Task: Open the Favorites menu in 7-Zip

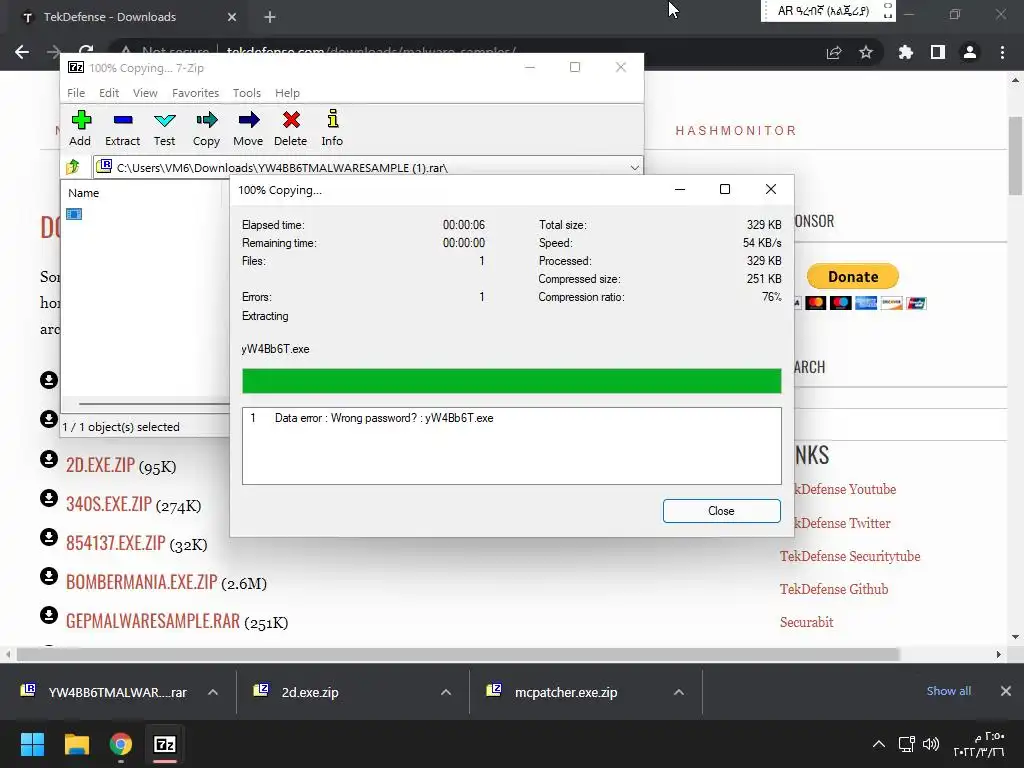Action: [195, 93]
